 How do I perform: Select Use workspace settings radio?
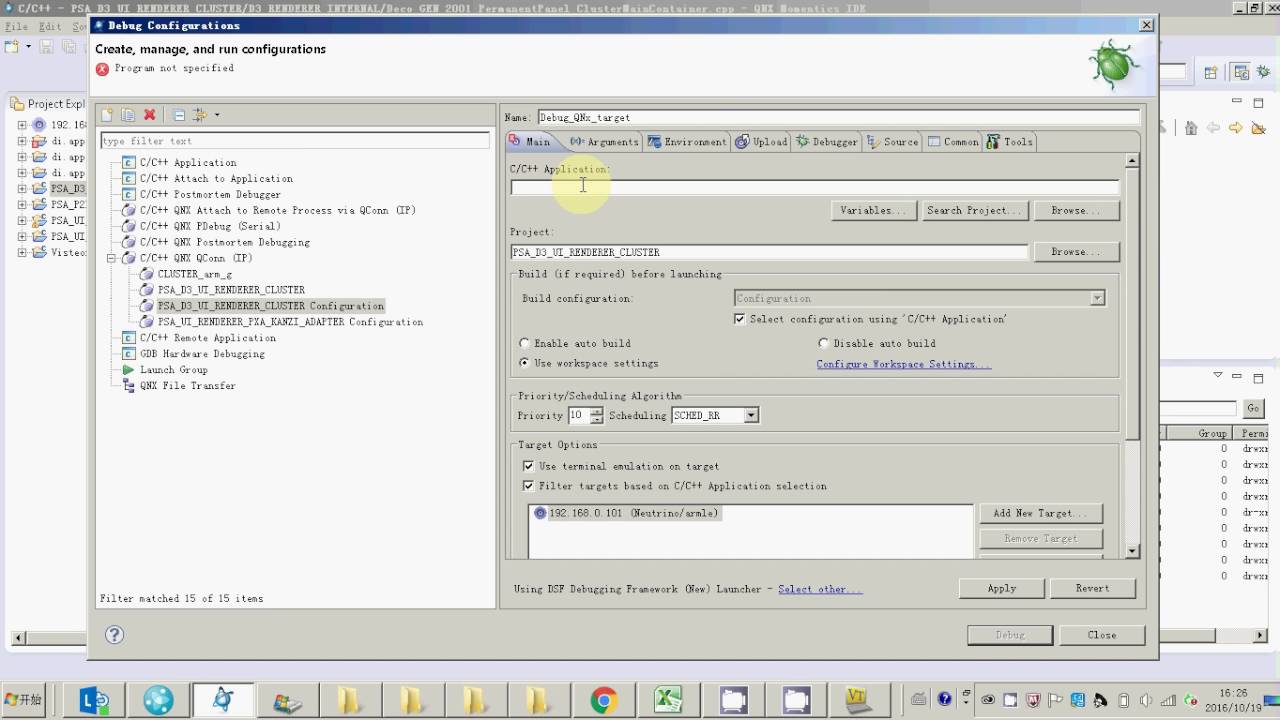[524, 363]
